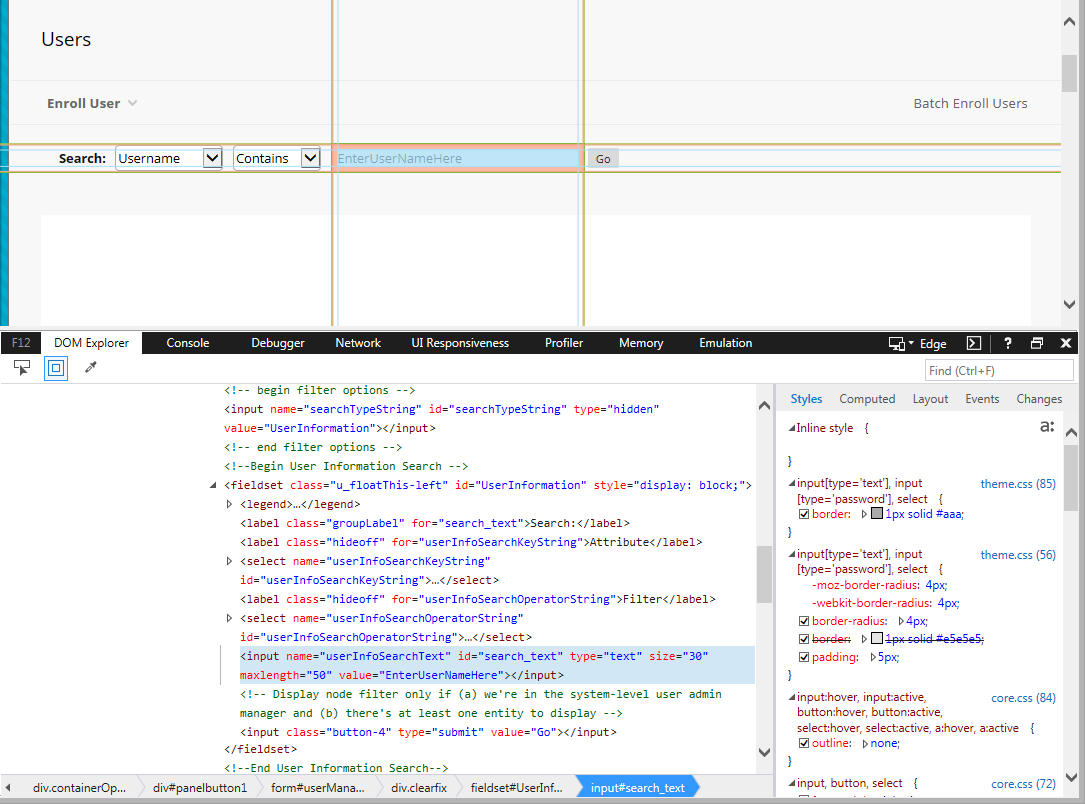Screen dimensions: 1085x804
Task: Select the fieldset#UserInf... breadcrumb
Action: click(x=516, y=787)
